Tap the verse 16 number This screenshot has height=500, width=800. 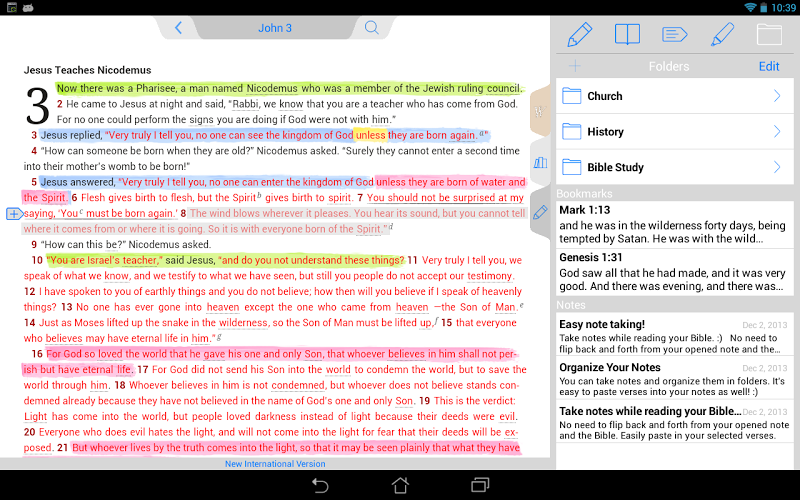tap(37, 354)
